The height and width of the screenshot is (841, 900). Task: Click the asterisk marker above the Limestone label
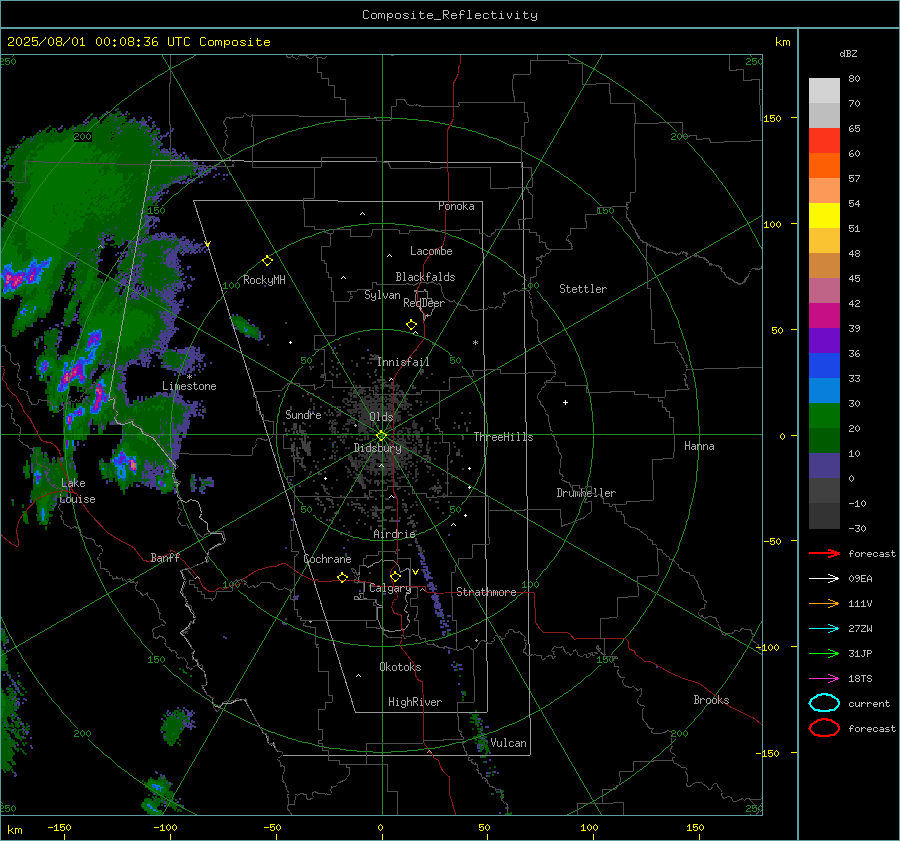(x=189, y=377)
